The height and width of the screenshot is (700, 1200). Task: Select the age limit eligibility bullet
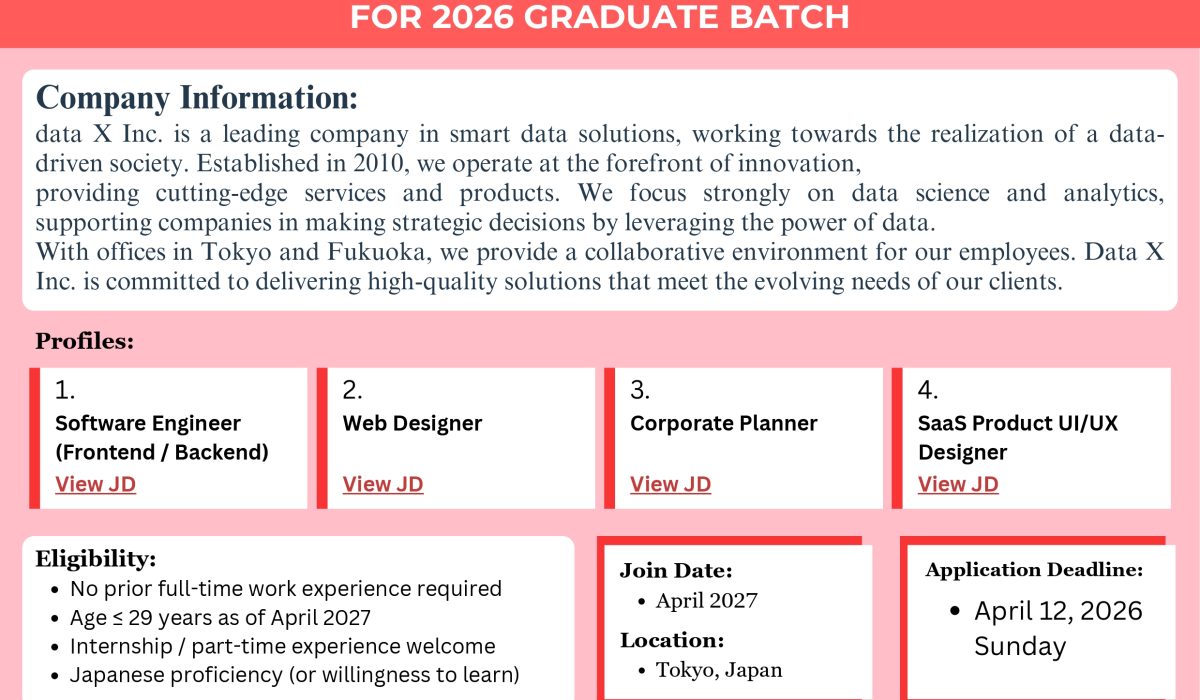(220, 618)
